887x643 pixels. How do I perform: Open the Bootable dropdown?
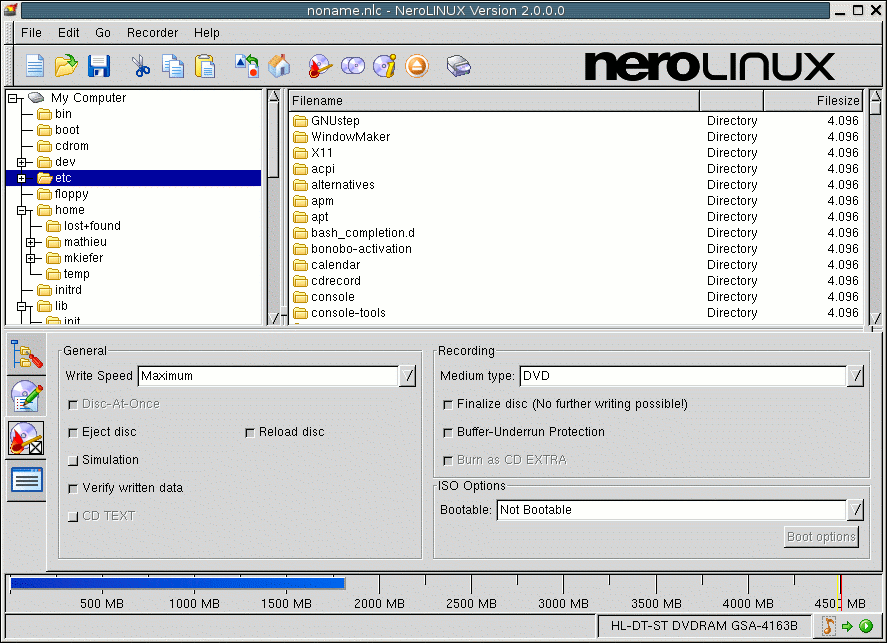(x=855, y=510)
